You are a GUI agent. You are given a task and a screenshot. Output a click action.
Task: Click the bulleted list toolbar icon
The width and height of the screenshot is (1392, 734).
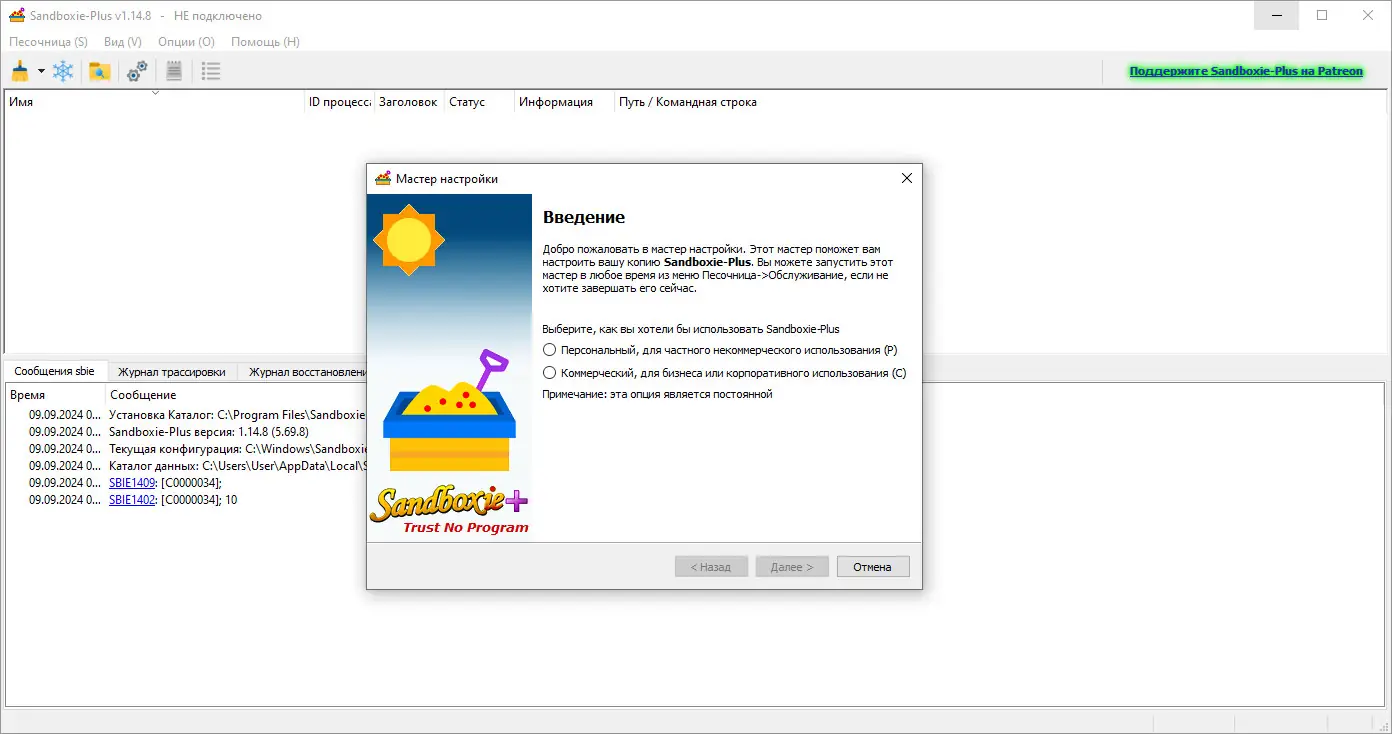(210, 71)
